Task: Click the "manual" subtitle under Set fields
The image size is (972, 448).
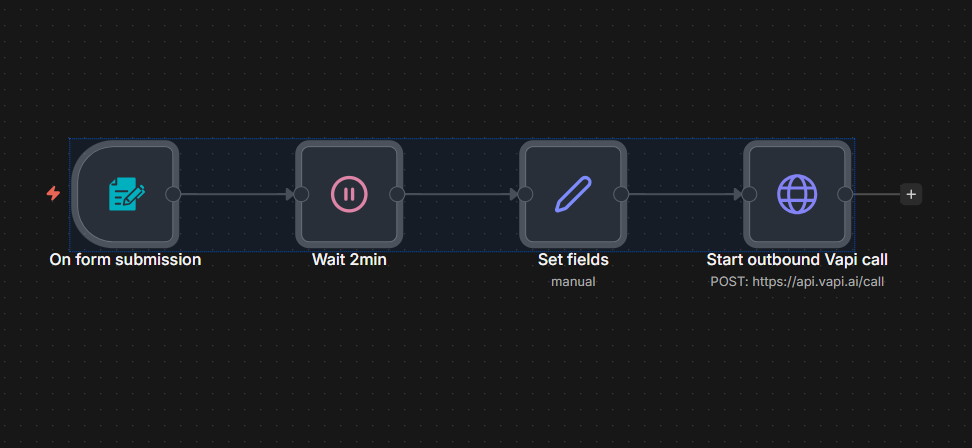Action: [573, 282]
